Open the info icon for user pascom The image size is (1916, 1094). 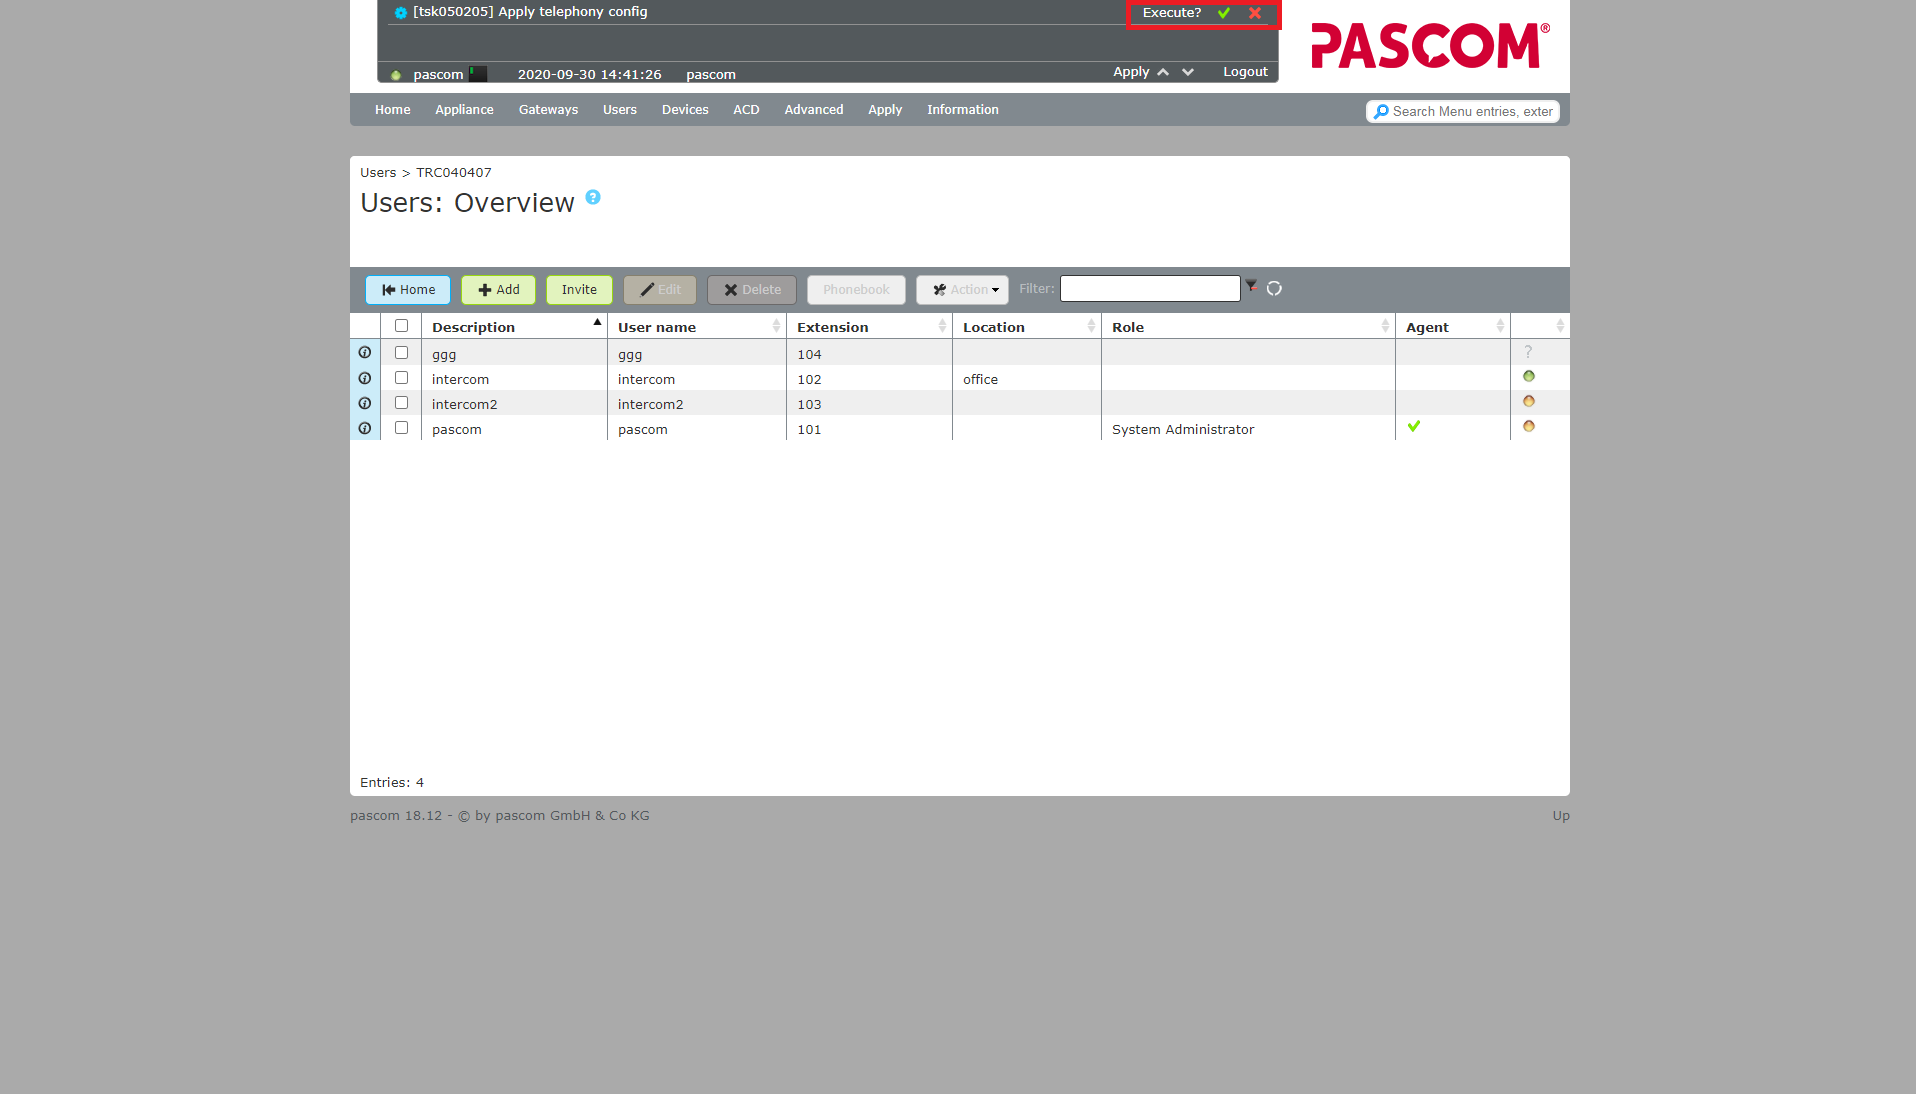365,428
